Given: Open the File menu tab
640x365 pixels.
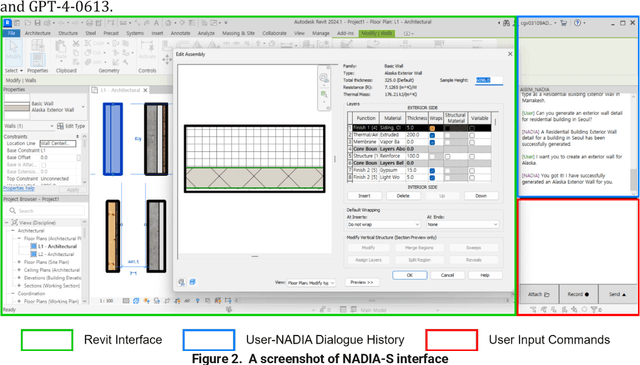Looking at the screenshot, I should pos(11,33).
